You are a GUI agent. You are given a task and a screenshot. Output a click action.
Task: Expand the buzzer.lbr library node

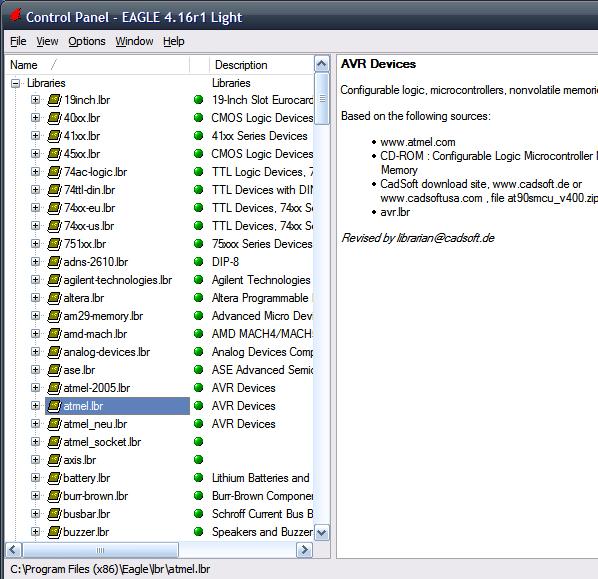[x=35, y=532]
